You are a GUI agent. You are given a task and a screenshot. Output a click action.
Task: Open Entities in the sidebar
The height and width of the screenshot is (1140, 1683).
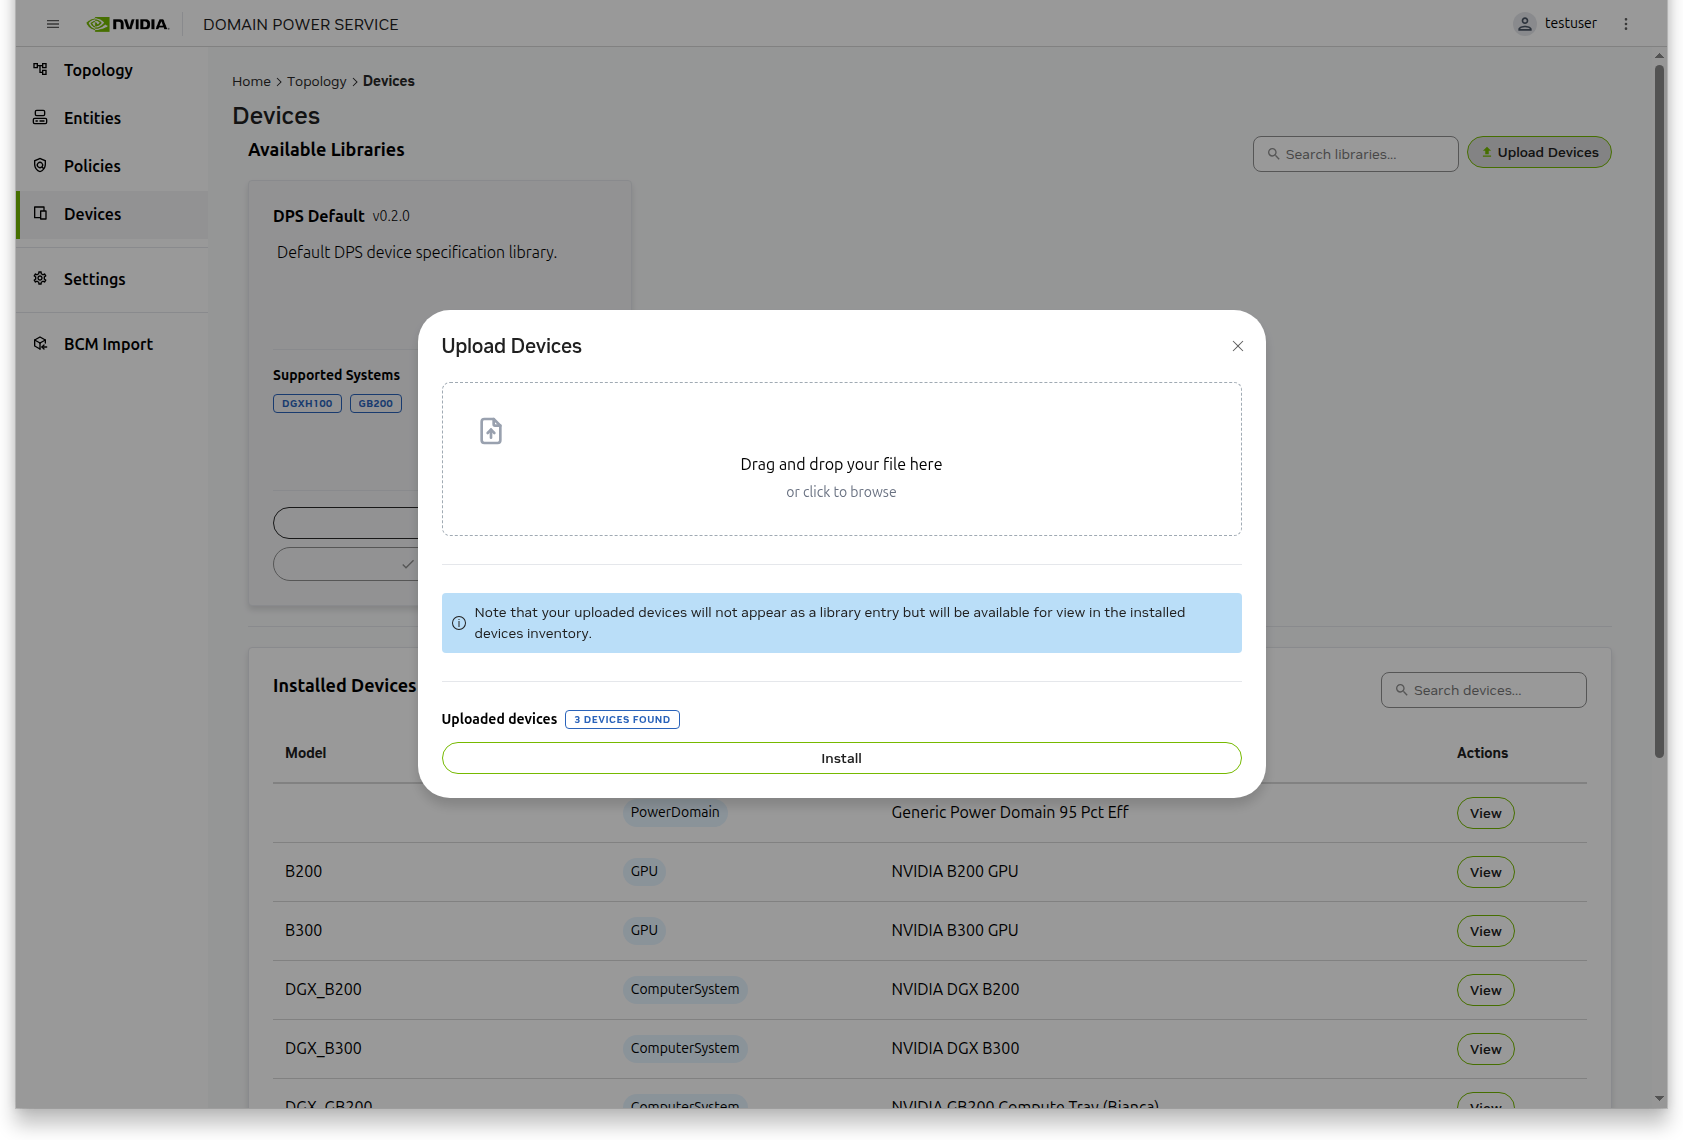92,118
